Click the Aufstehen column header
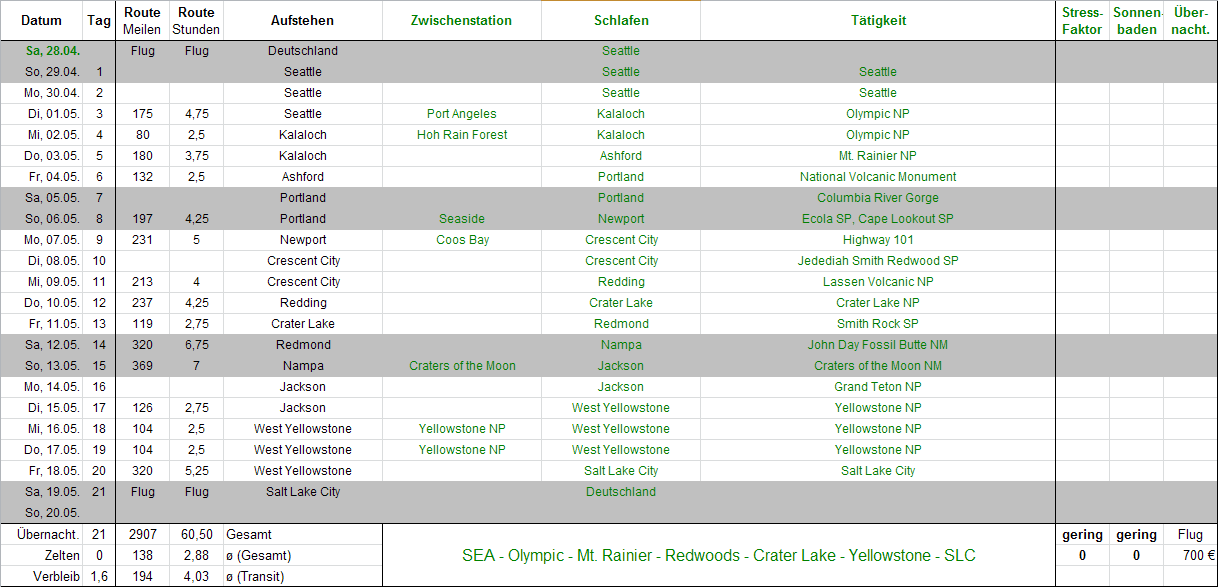This screenshot has width=1218, height=587. pos(302,20)
